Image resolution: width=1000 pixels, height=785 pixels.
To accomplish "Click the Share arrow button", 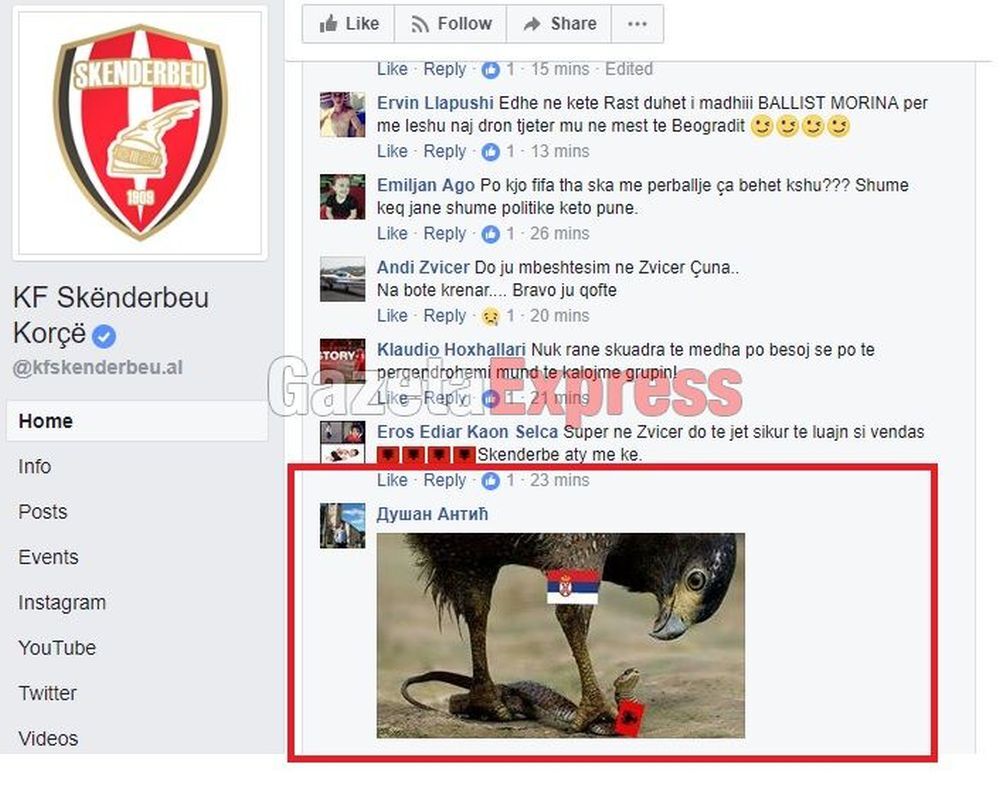I will tap(559, 24).
